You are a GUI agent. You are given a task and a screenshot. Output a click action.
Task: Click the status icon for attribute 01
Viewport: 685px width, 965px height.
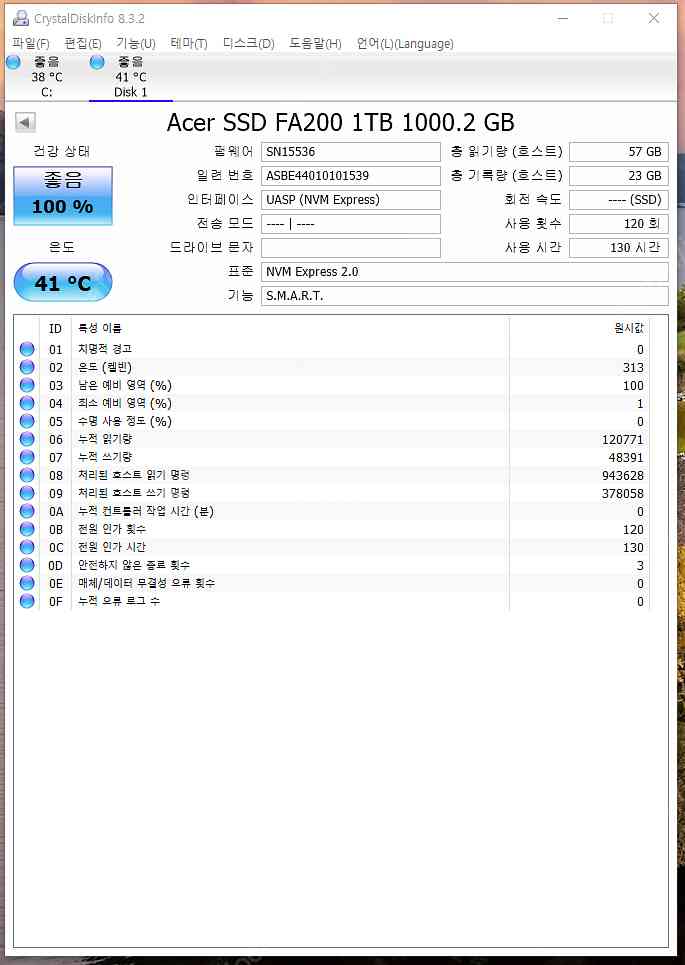(27, 349)
